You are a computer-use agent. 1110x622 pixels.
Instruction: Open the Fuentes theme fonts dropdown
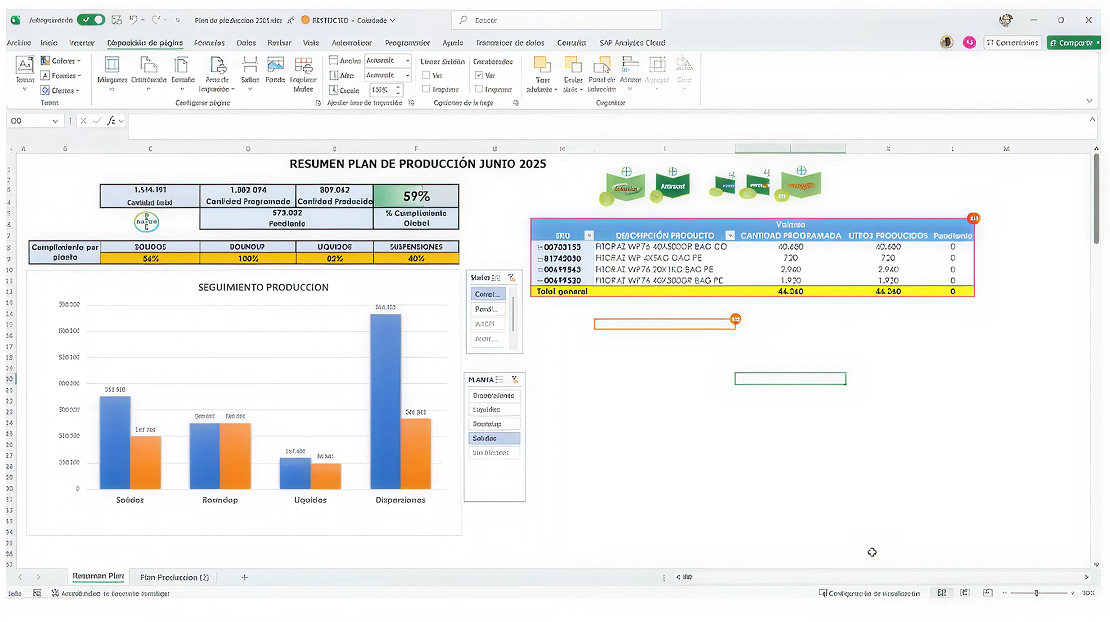coord(61,76)
